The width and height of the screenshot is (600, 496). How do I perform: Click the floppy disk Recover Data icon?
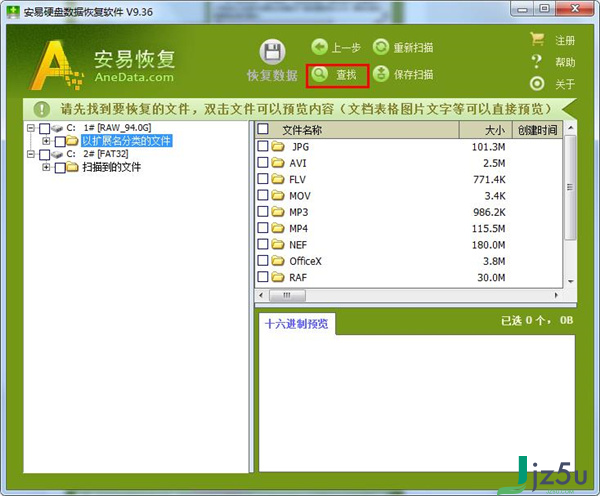click(x=272, y=52)
